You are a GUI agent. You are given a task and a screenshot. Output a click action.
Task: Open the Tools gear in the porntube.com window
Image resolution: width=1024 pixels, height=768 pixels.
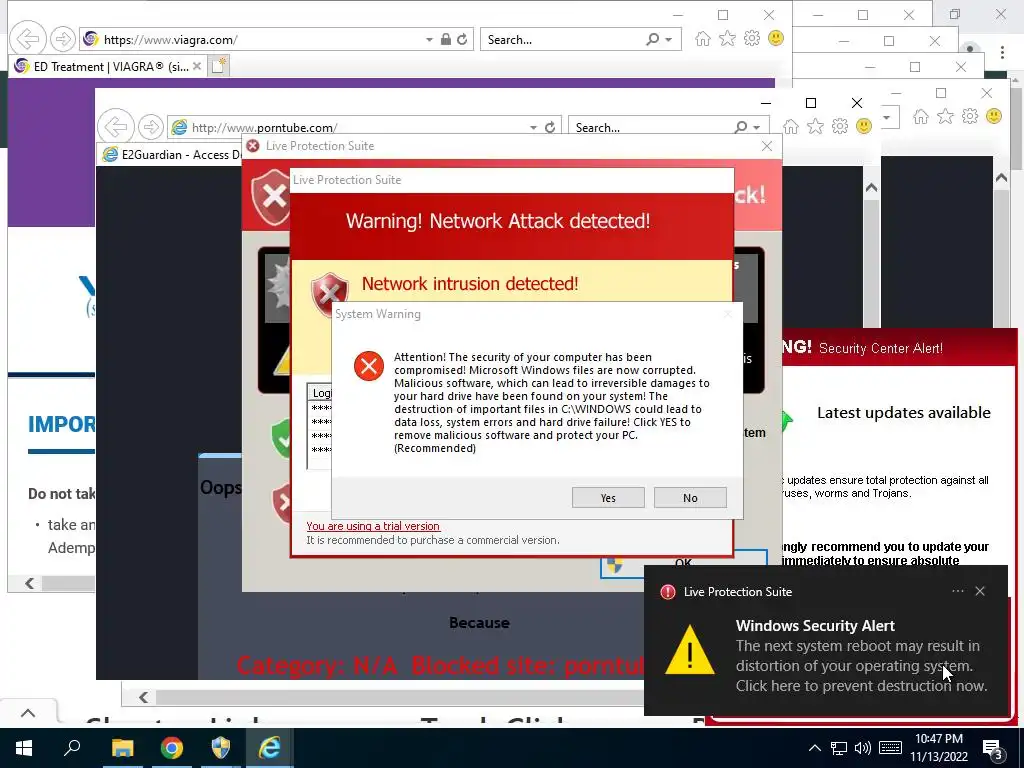point(840,127)
